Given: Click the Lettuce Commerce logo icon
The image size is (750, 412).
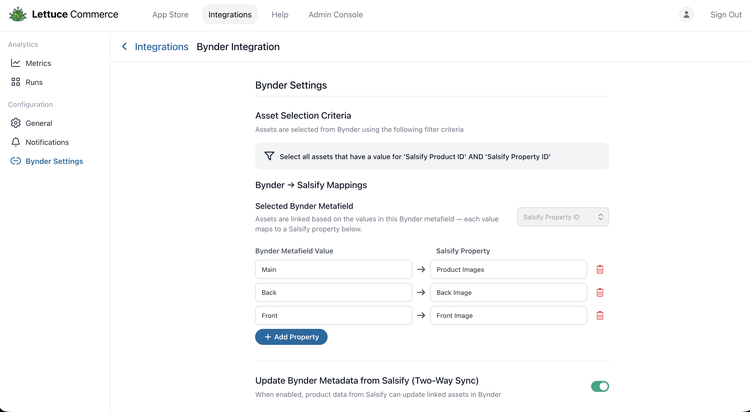Looking at the screenshot, I should (x=18, y=15).
